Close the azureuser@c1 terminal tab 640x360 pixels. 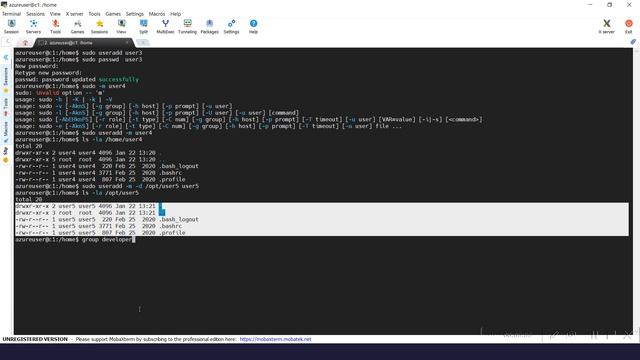(x=127, y=42)
